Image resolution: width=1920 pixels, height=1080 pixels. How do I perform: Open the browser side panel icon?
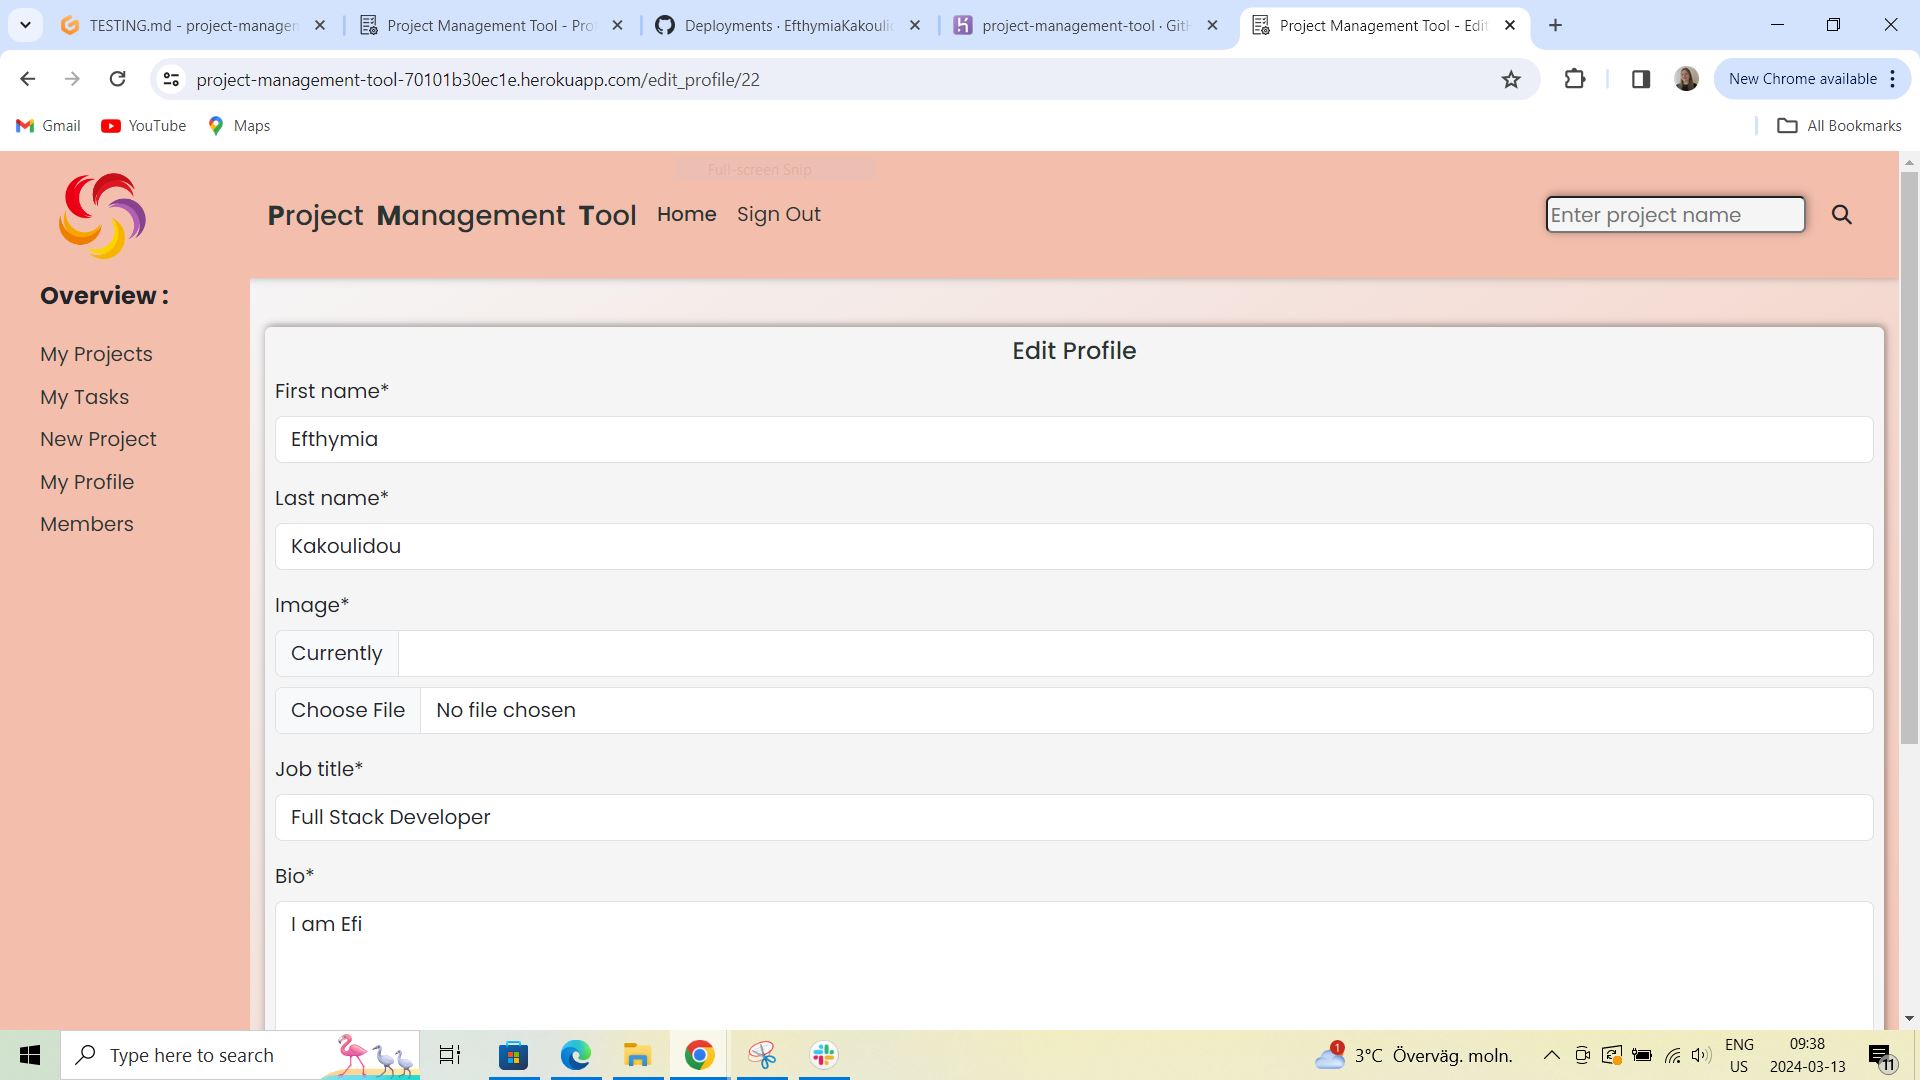1640,79
